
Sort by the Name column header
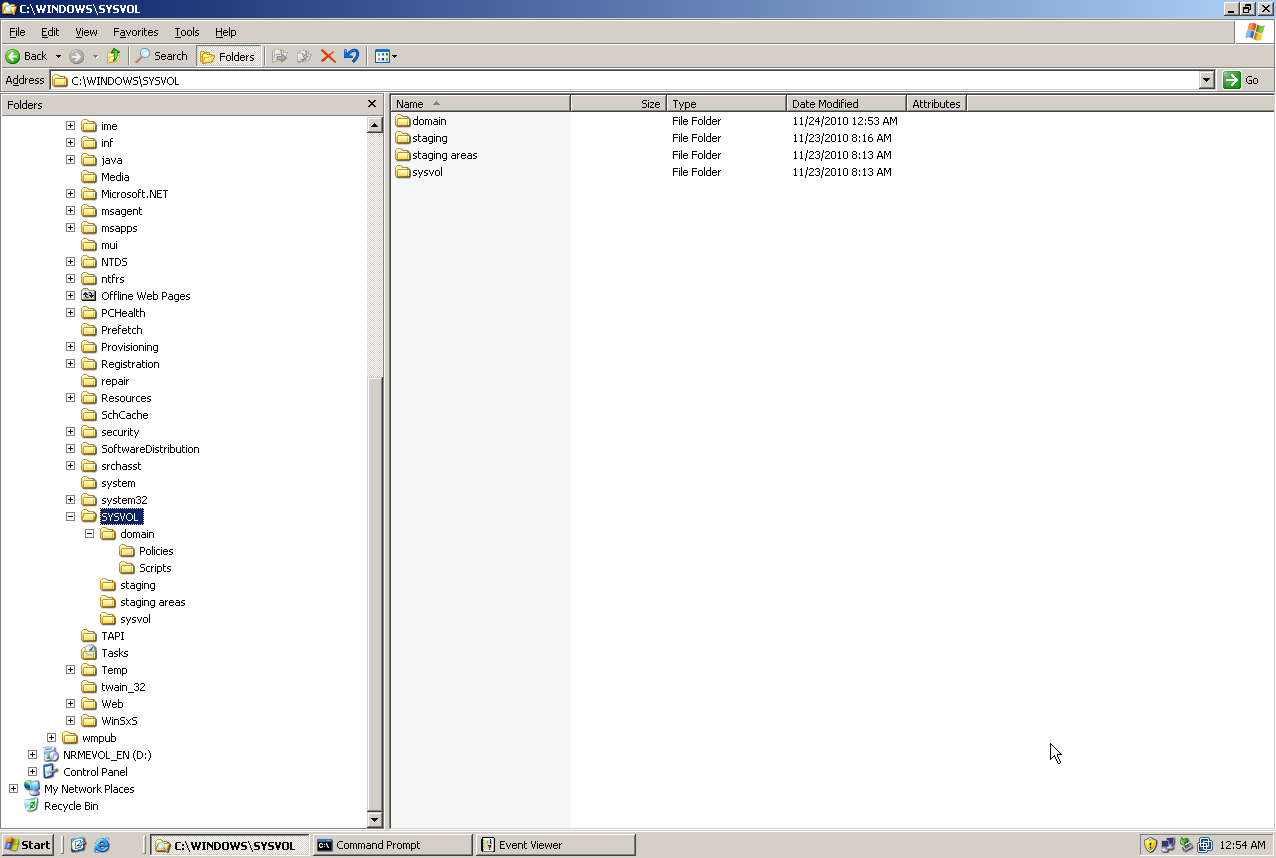point(480,104)
